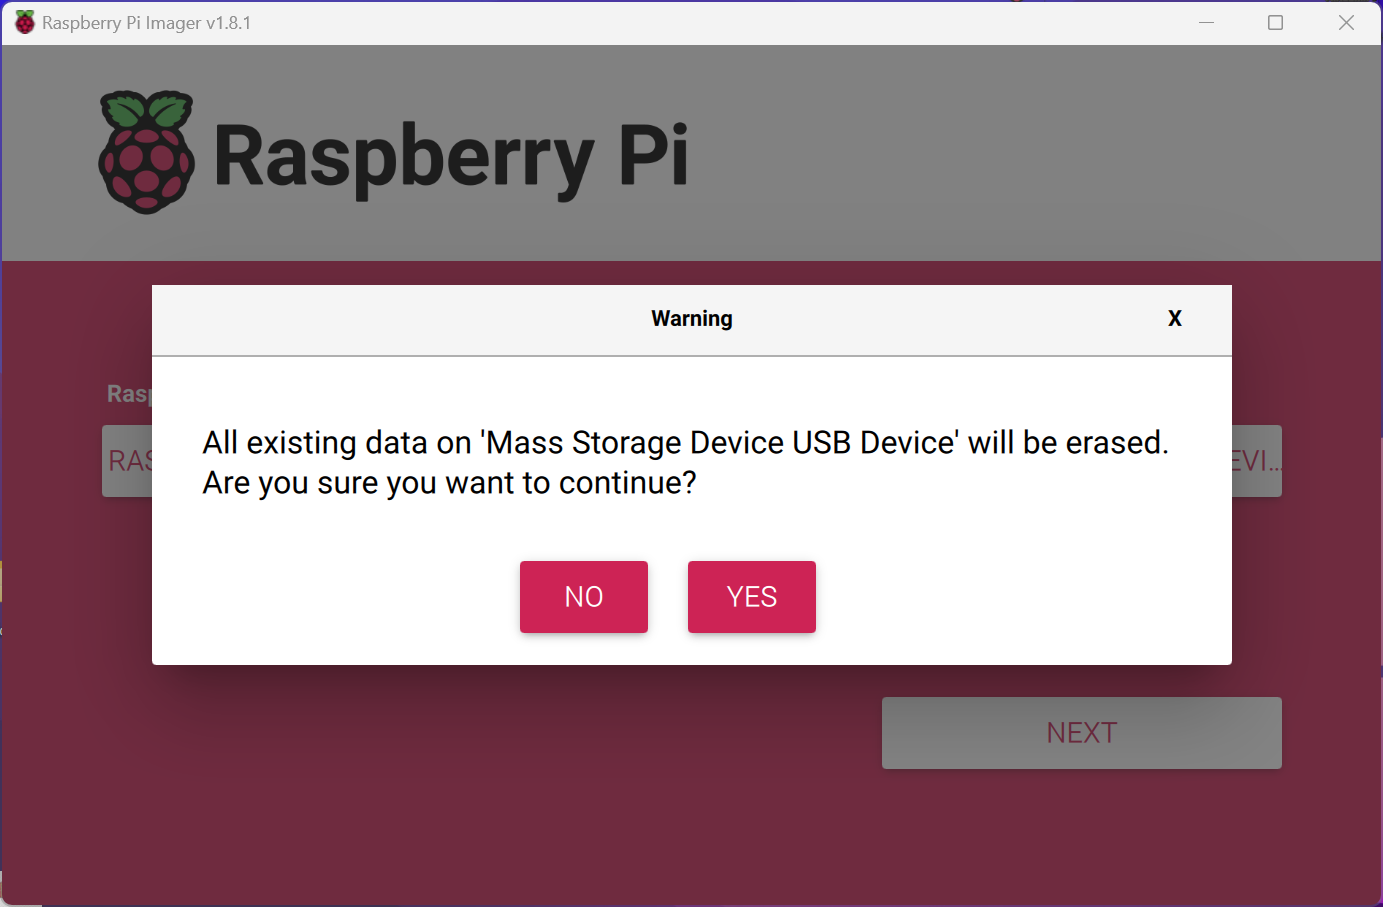The height and width of the screenshot is (907, 1383).
Task: Click the "Are you sure you want to continue?" text
Action: click(x=449, y=483)
